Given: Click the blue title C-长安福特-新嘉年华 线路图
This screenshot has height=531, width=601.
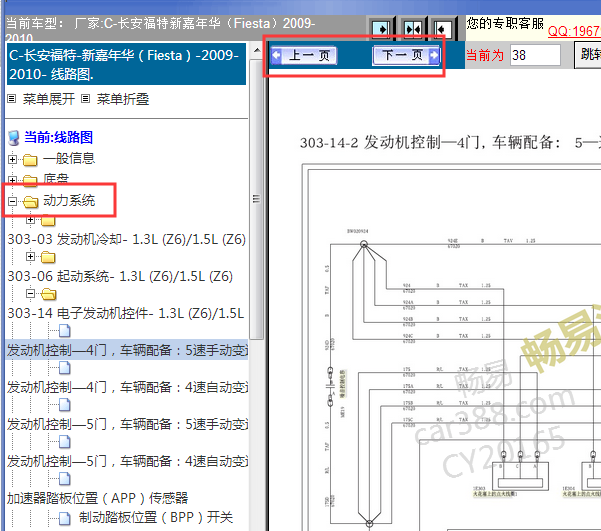Looking at the screenshot, I should click(126, 64).
